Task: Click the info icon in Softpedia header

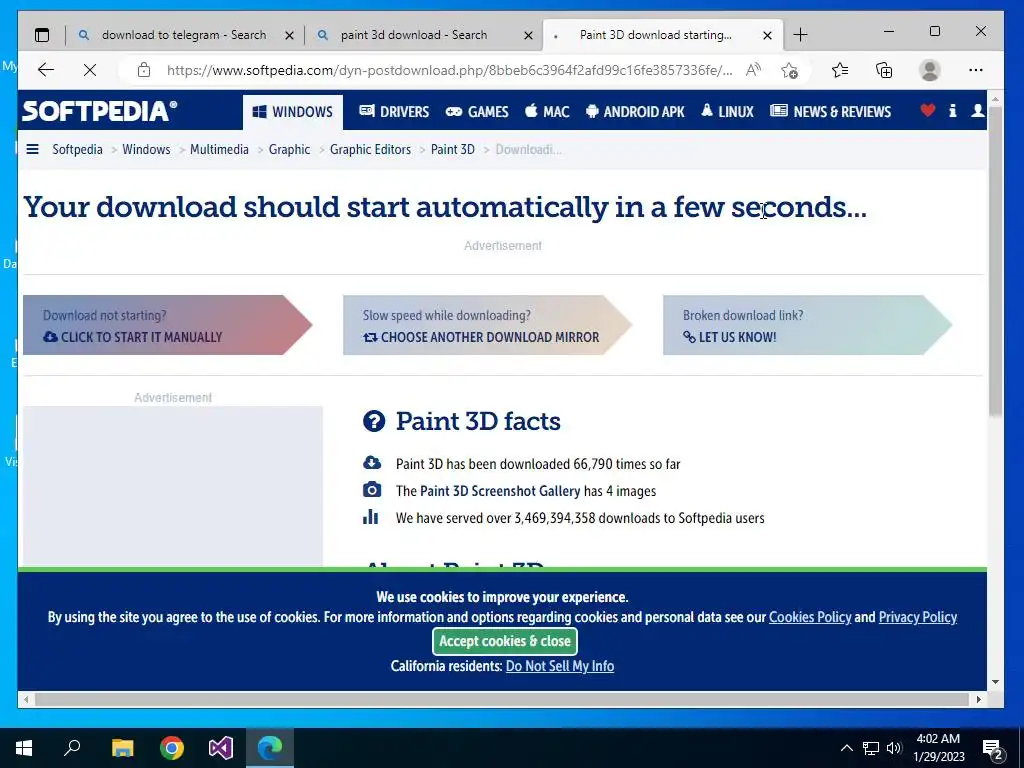Action: (x=953, y=110)
